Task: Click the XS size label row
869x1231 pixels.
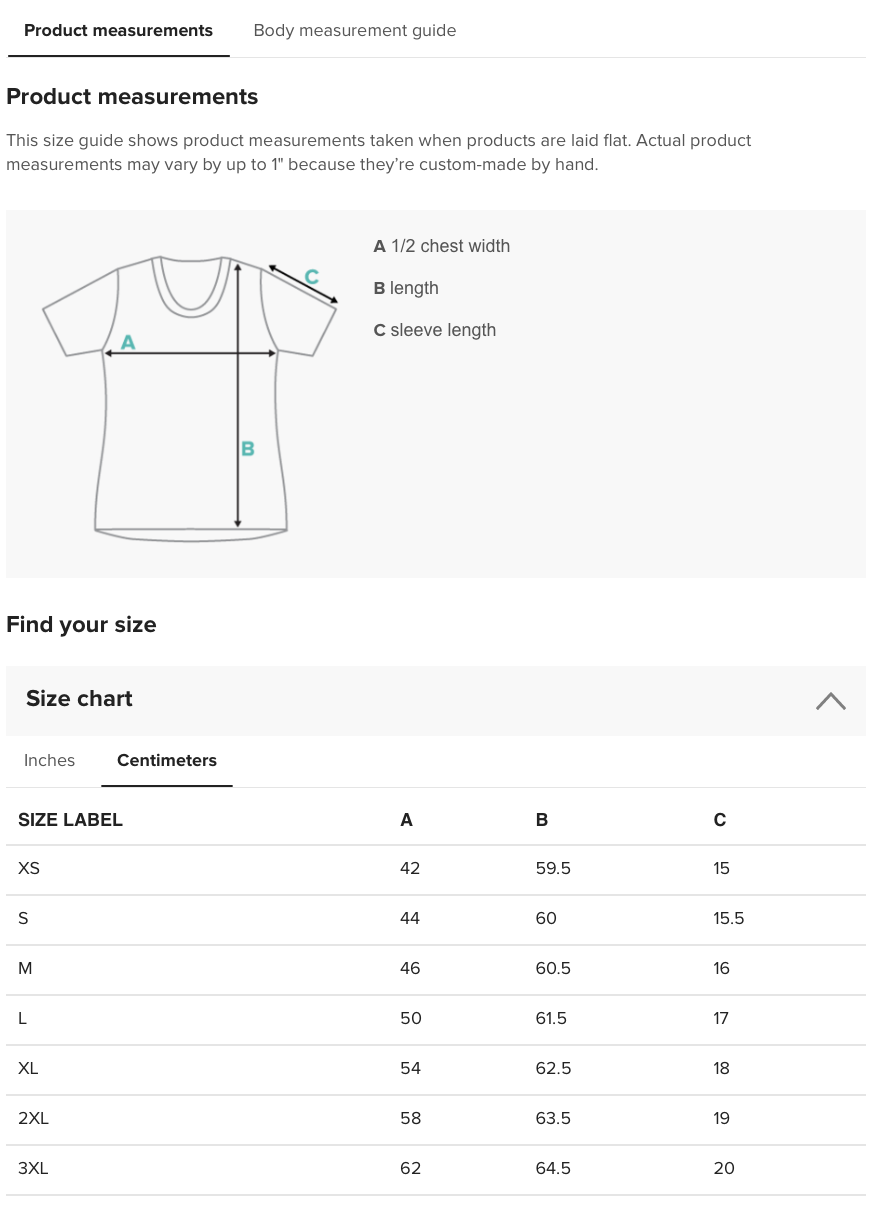Action: coord(435,869)
